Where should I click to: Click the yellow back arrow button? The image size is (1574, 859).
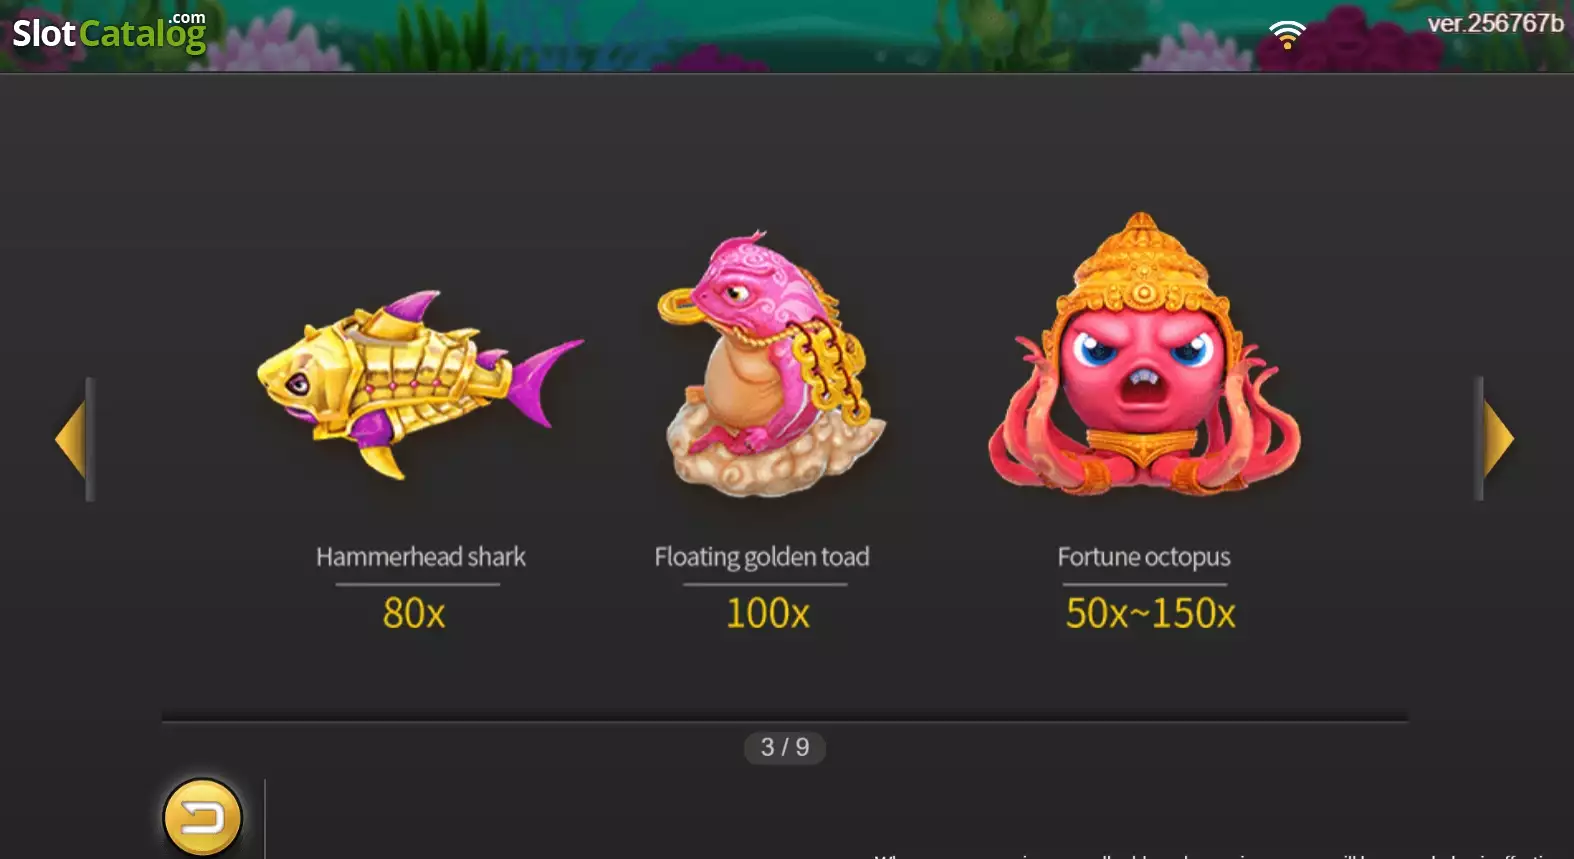pos(202,817)
